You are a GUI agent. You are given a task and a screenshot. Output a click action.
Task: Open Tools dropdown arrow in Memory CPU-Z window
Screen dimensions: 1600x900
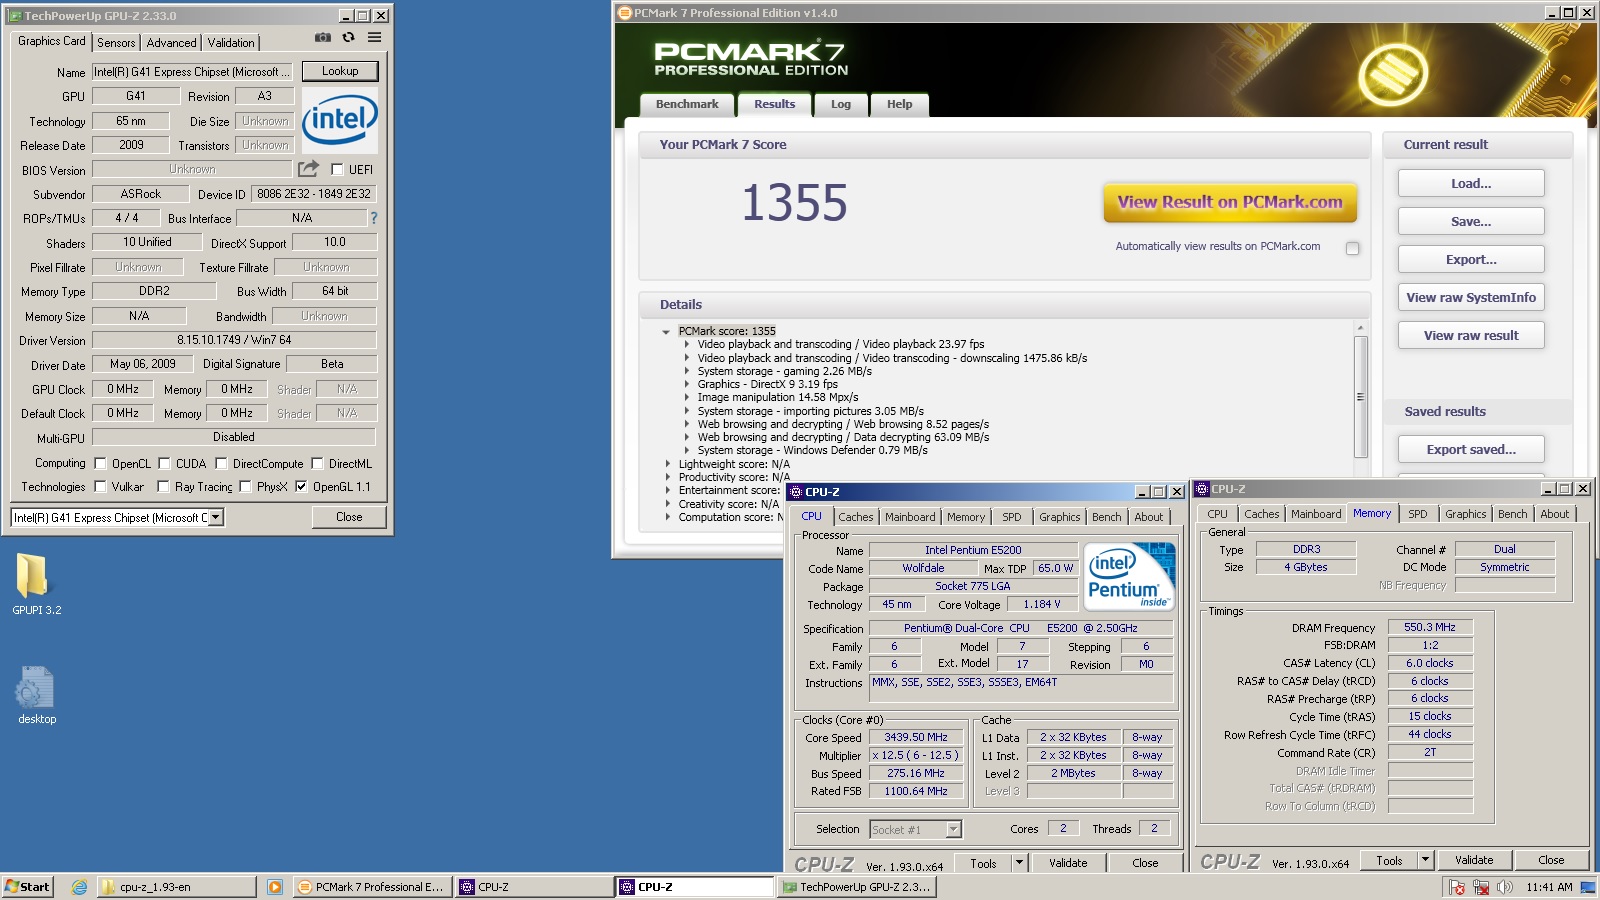pyautogui.click(x=1425, y=860)
